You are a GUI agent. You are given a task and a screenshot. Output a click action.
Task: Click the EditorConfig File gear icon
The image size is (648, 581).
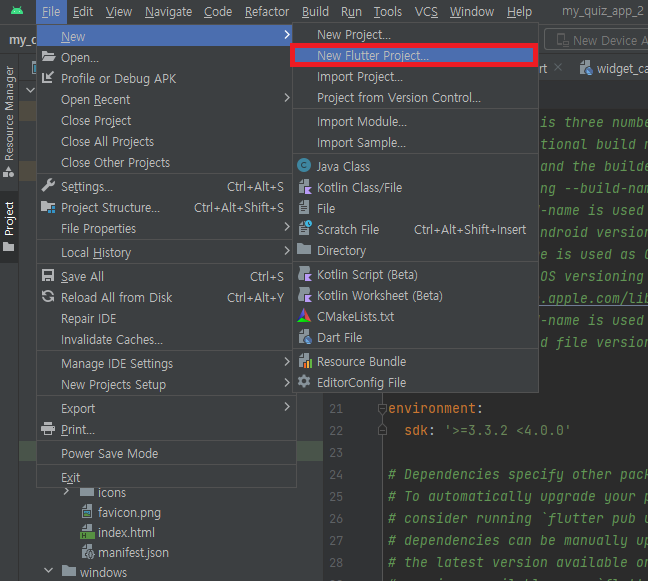coord(304,381)
